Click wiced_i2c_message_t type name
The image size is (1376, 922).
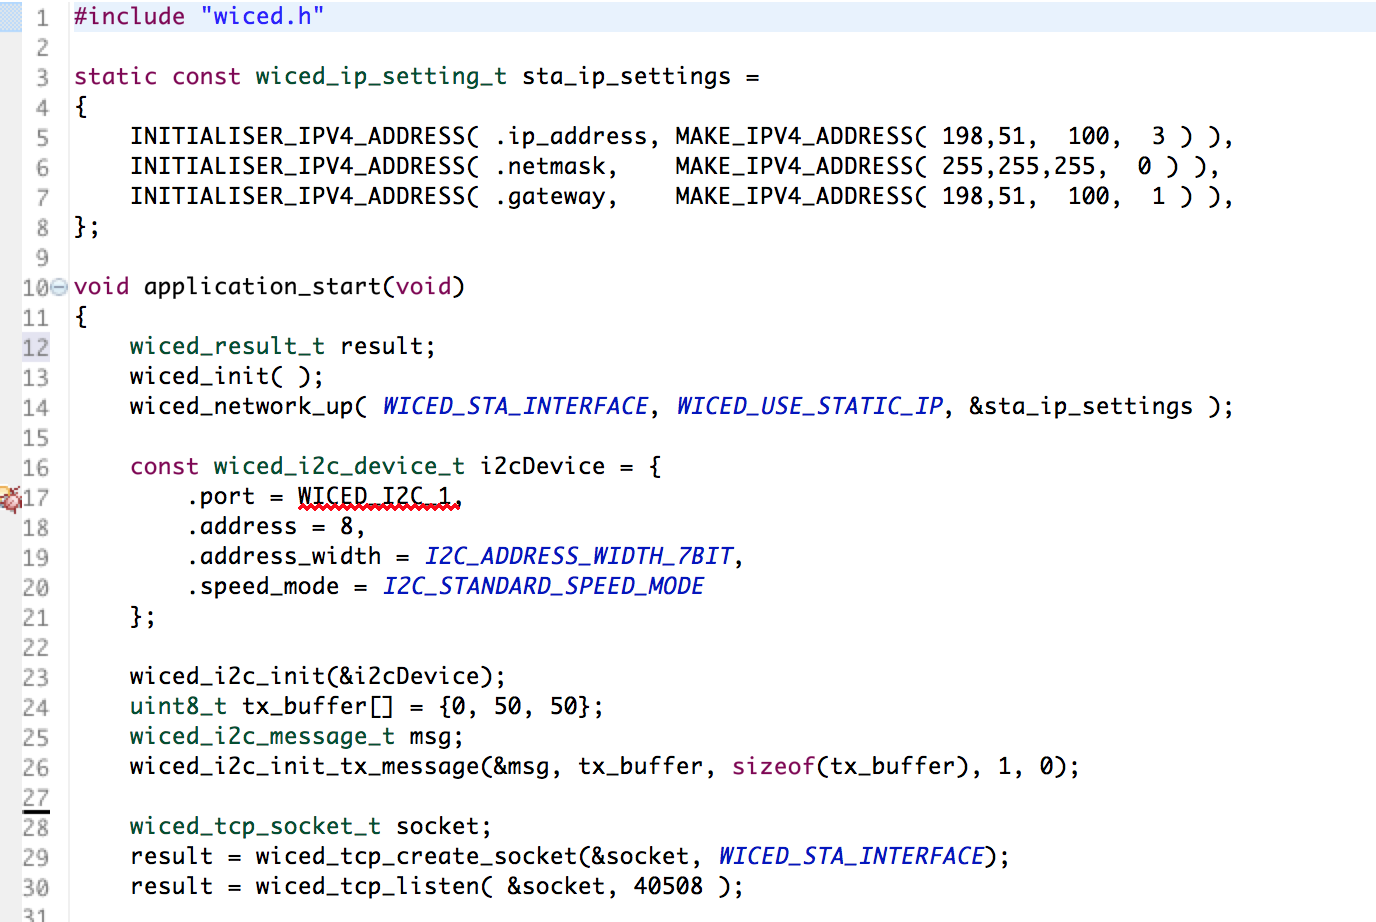[x=262, y=736]
